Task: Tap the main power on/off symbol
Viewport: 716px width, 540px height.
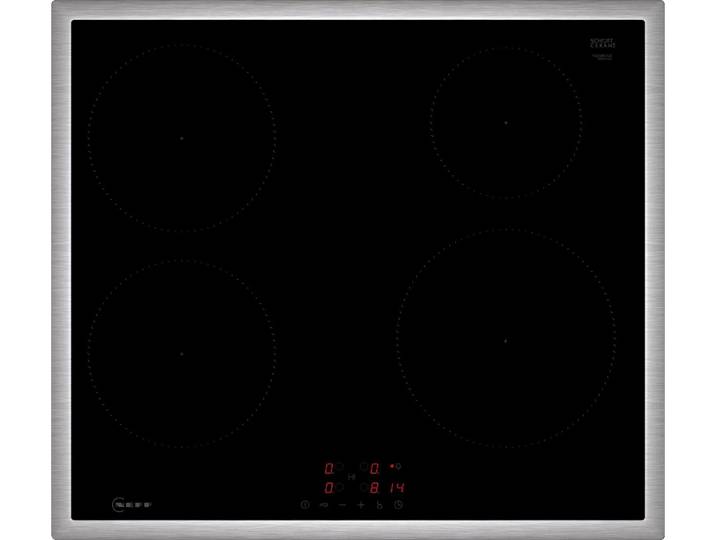Action: coord(305,505)
